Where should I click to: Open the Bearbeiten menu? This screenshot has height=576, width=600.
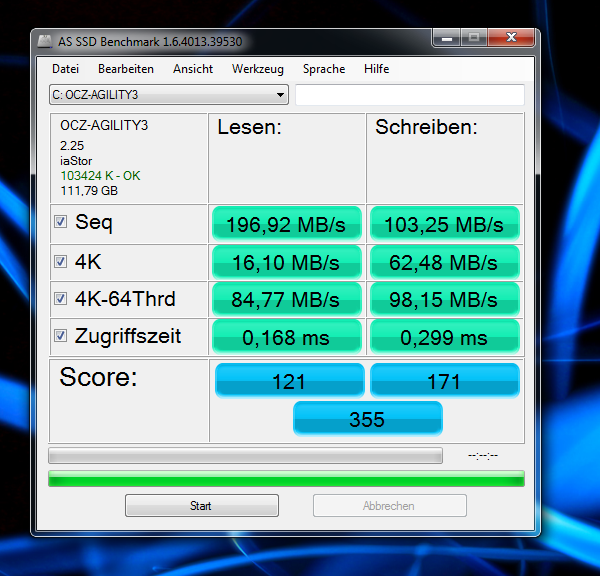(126, 69)
